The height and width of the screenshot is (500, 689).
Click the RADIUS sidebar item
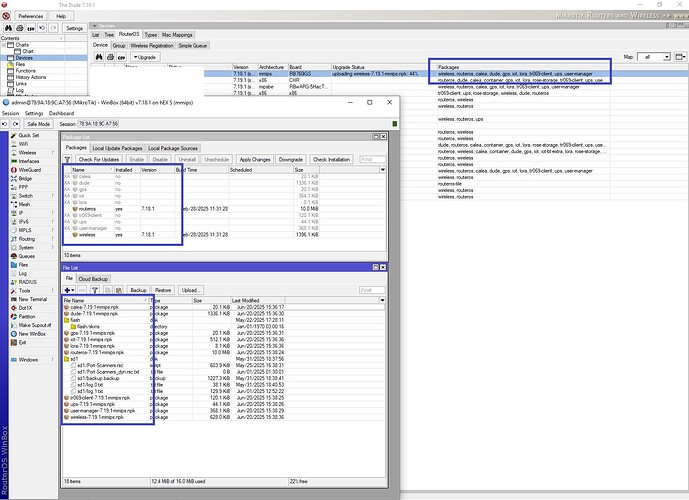coord(26,282)
